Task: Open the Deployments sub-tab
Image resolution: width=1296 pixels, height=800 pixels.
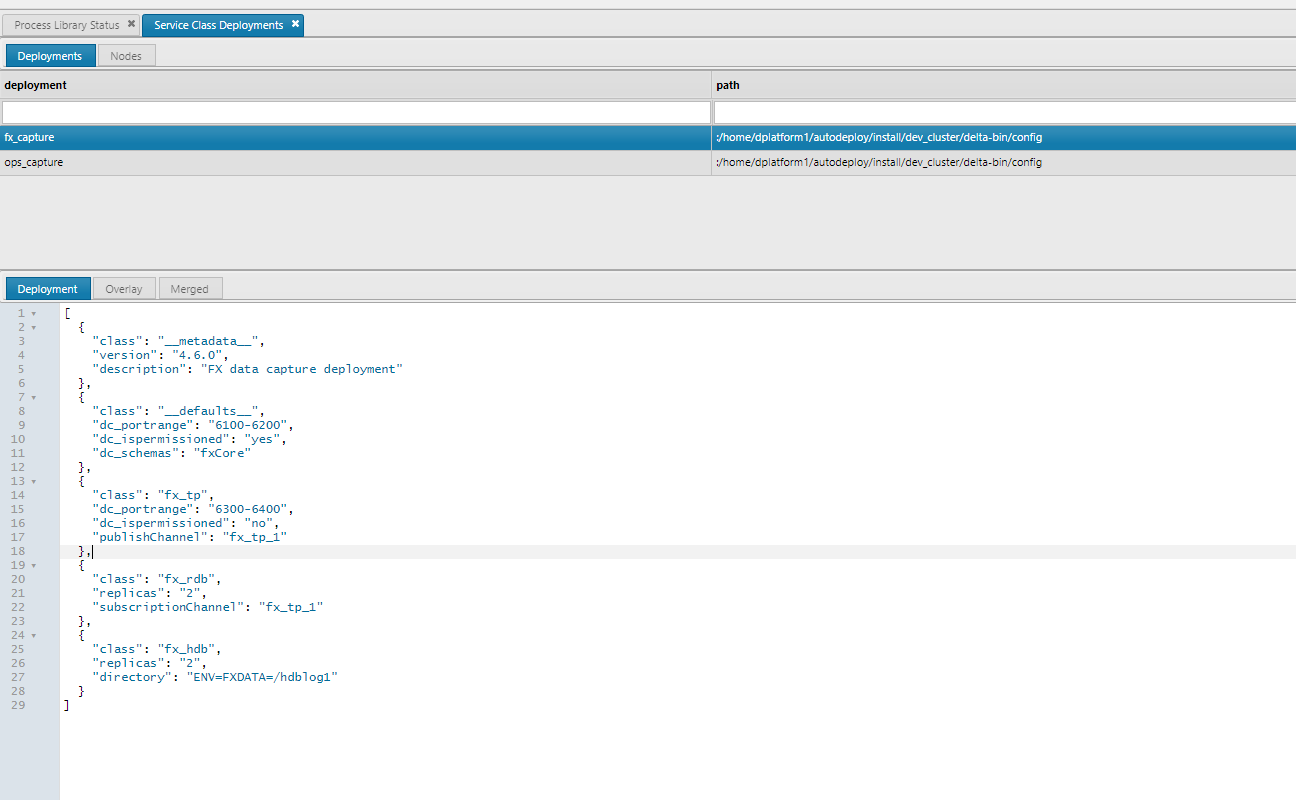Action: pos(50,56)
